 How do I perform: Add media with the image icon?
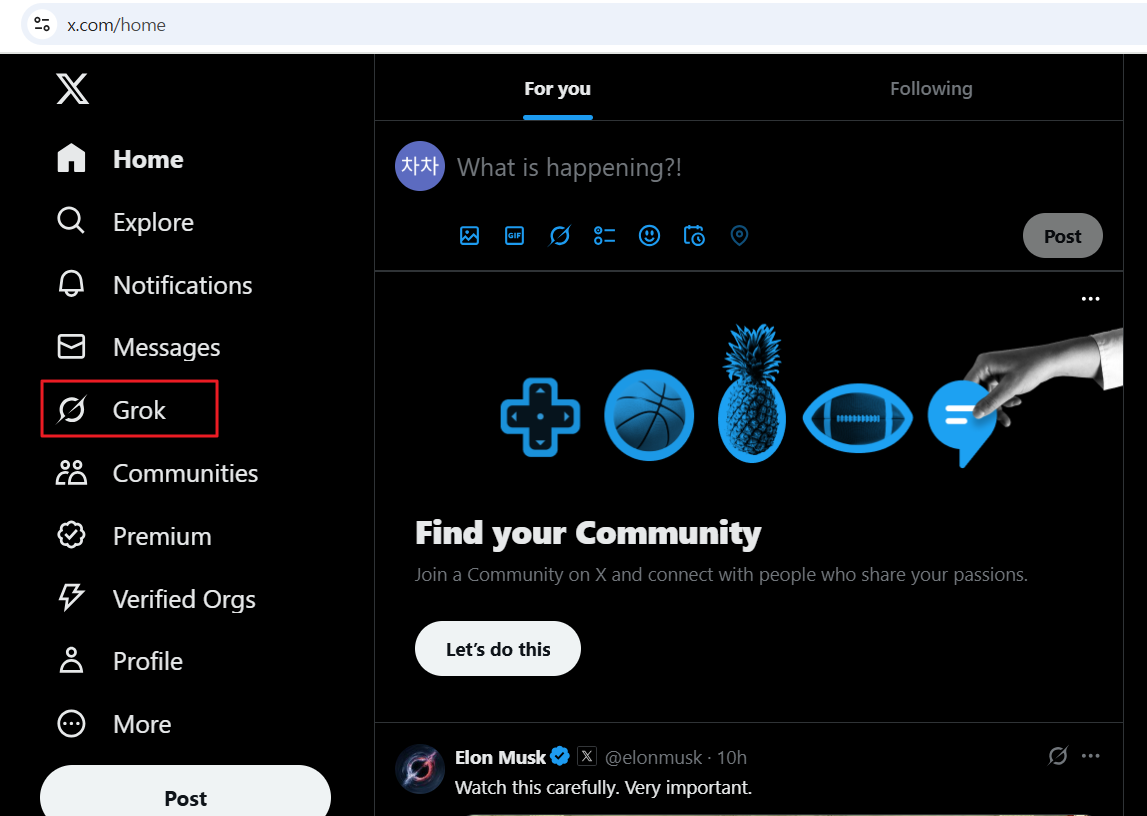point(470,235)
